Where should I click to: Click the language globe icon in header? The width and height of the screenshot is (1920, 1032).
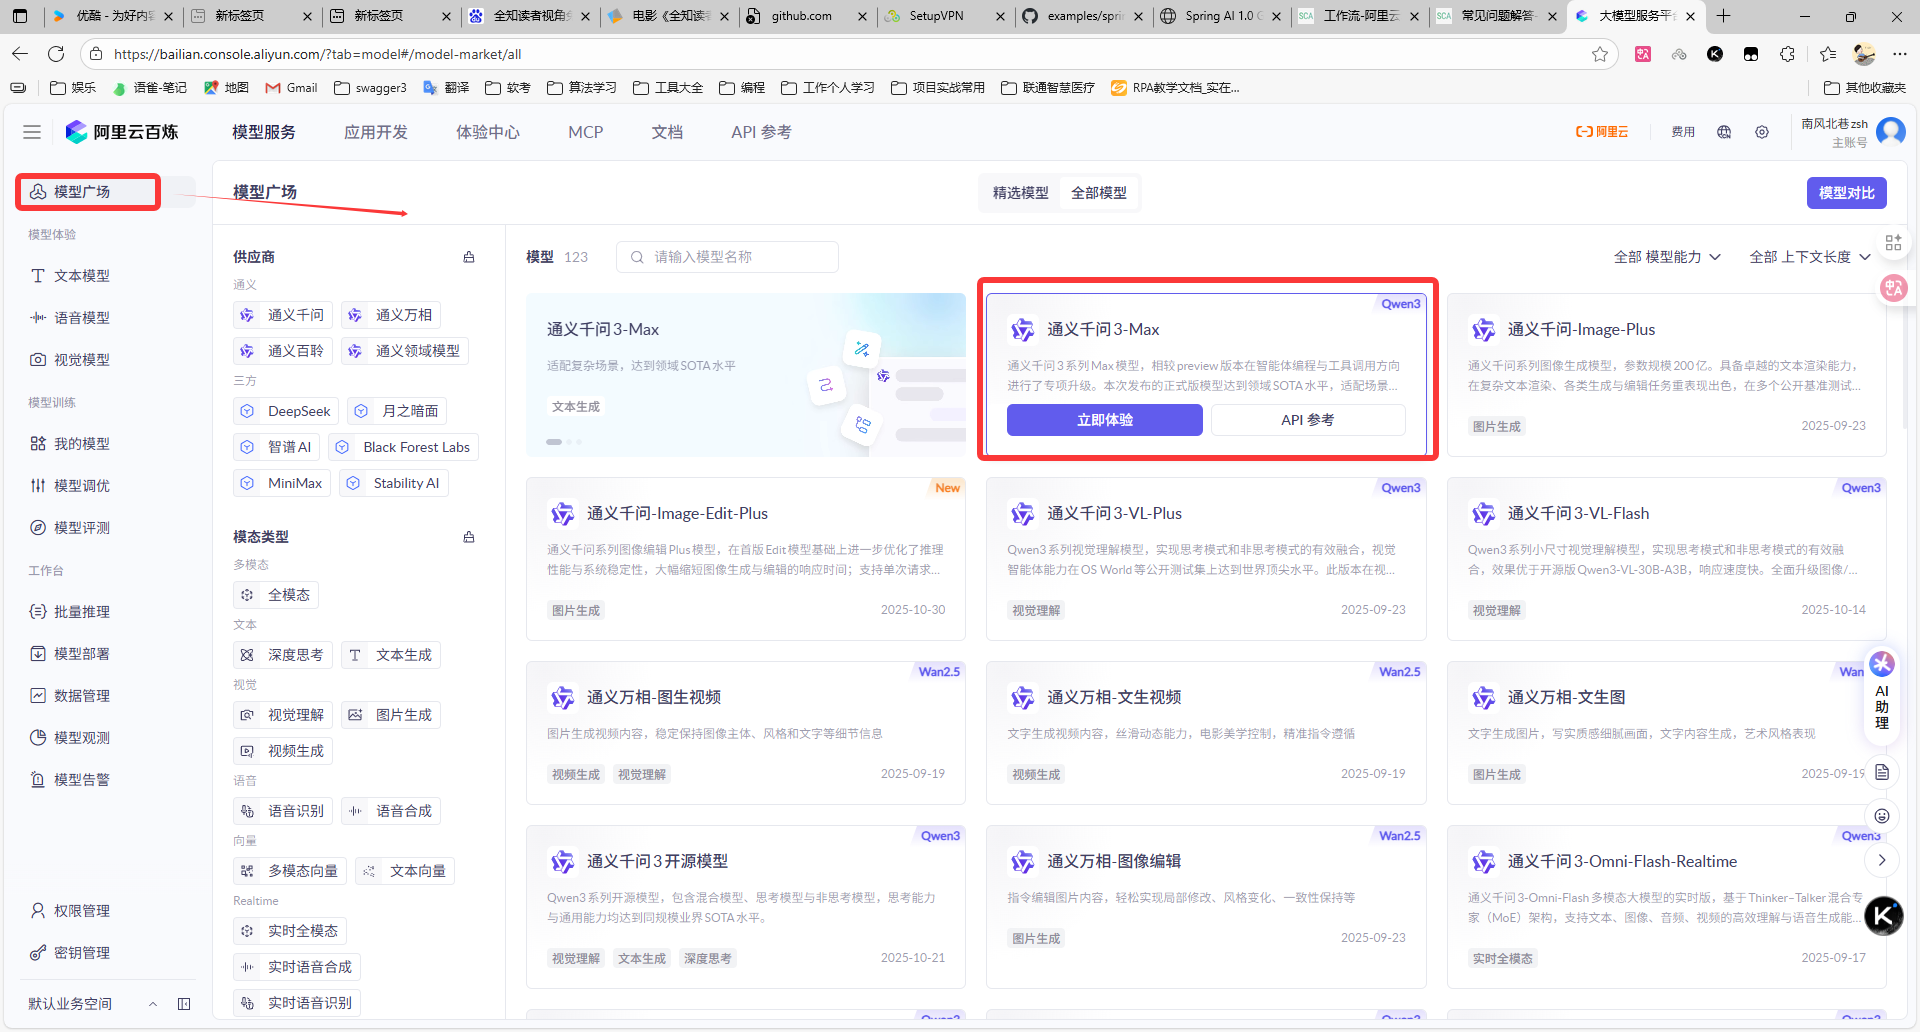1724,132
